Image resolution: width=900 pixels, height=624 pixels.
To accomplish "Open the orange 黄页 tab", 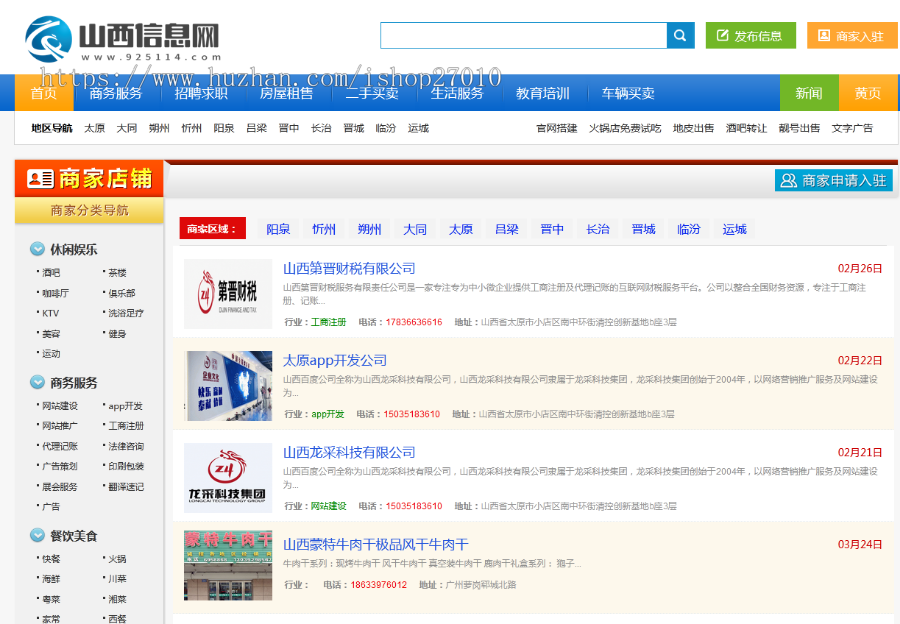I will click(x=868, y=93).
